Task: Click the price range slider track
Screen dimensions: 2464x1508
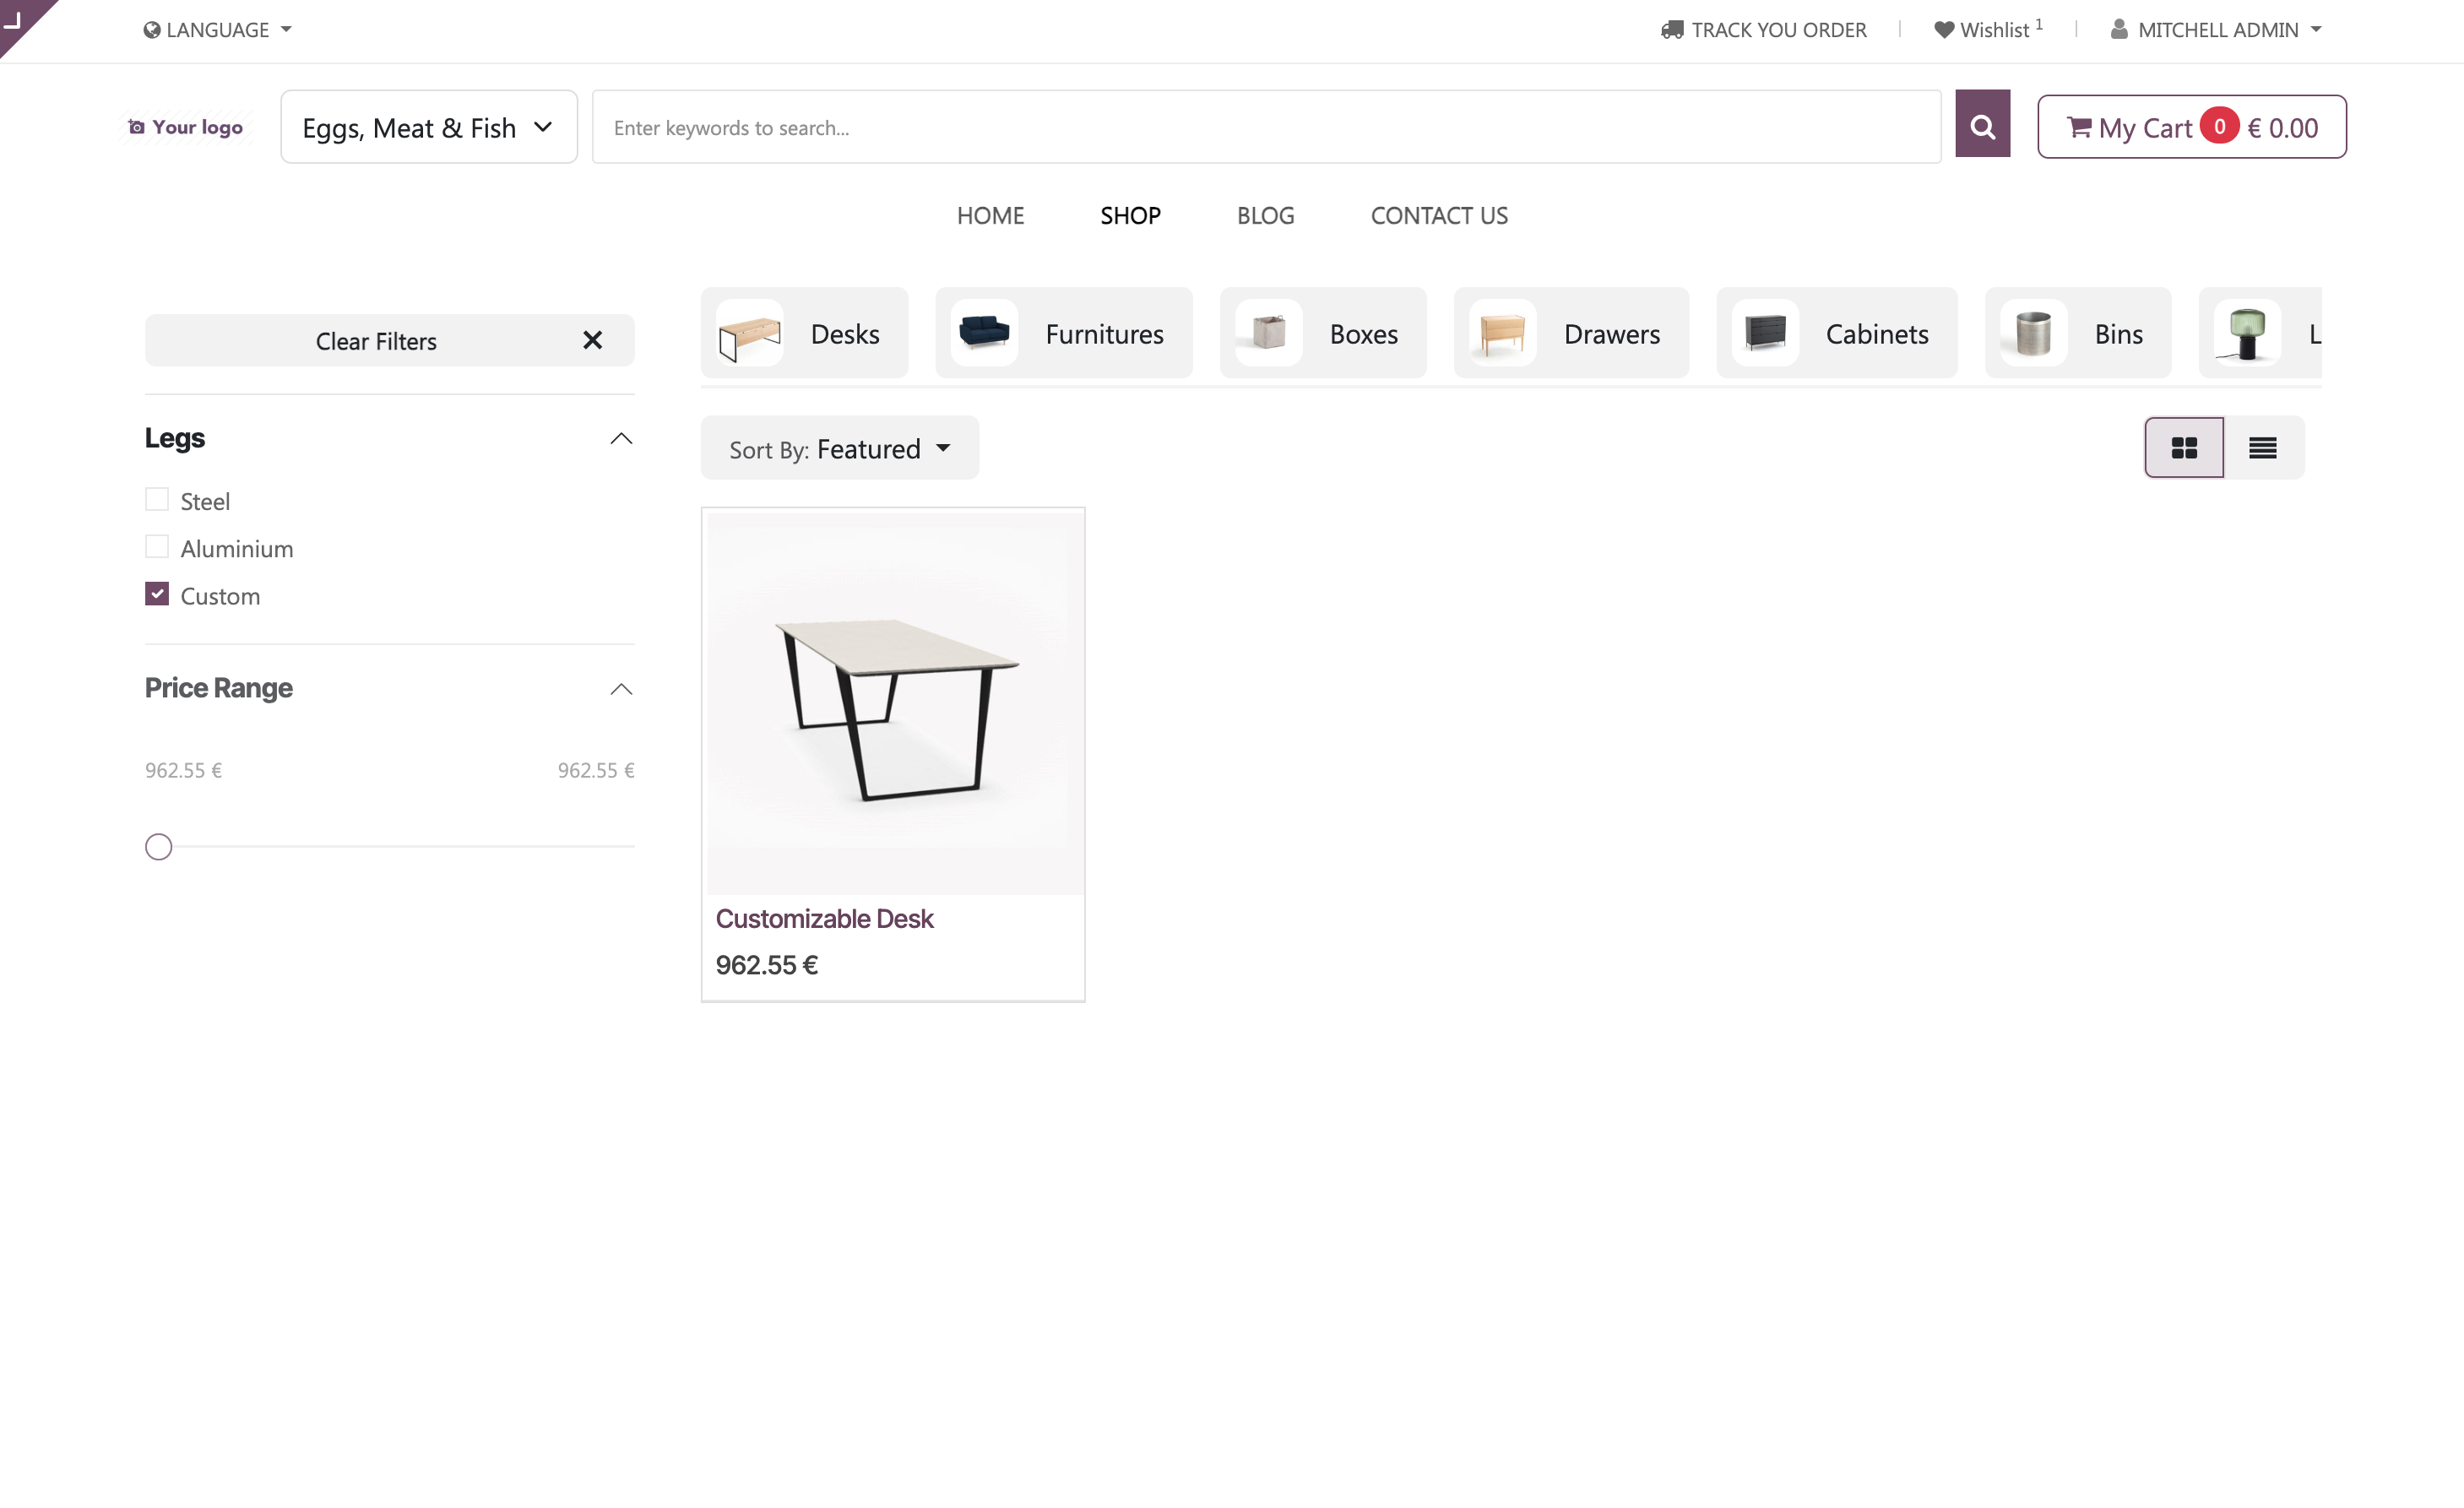Action: pyautogui.click(x=390, y=847)
